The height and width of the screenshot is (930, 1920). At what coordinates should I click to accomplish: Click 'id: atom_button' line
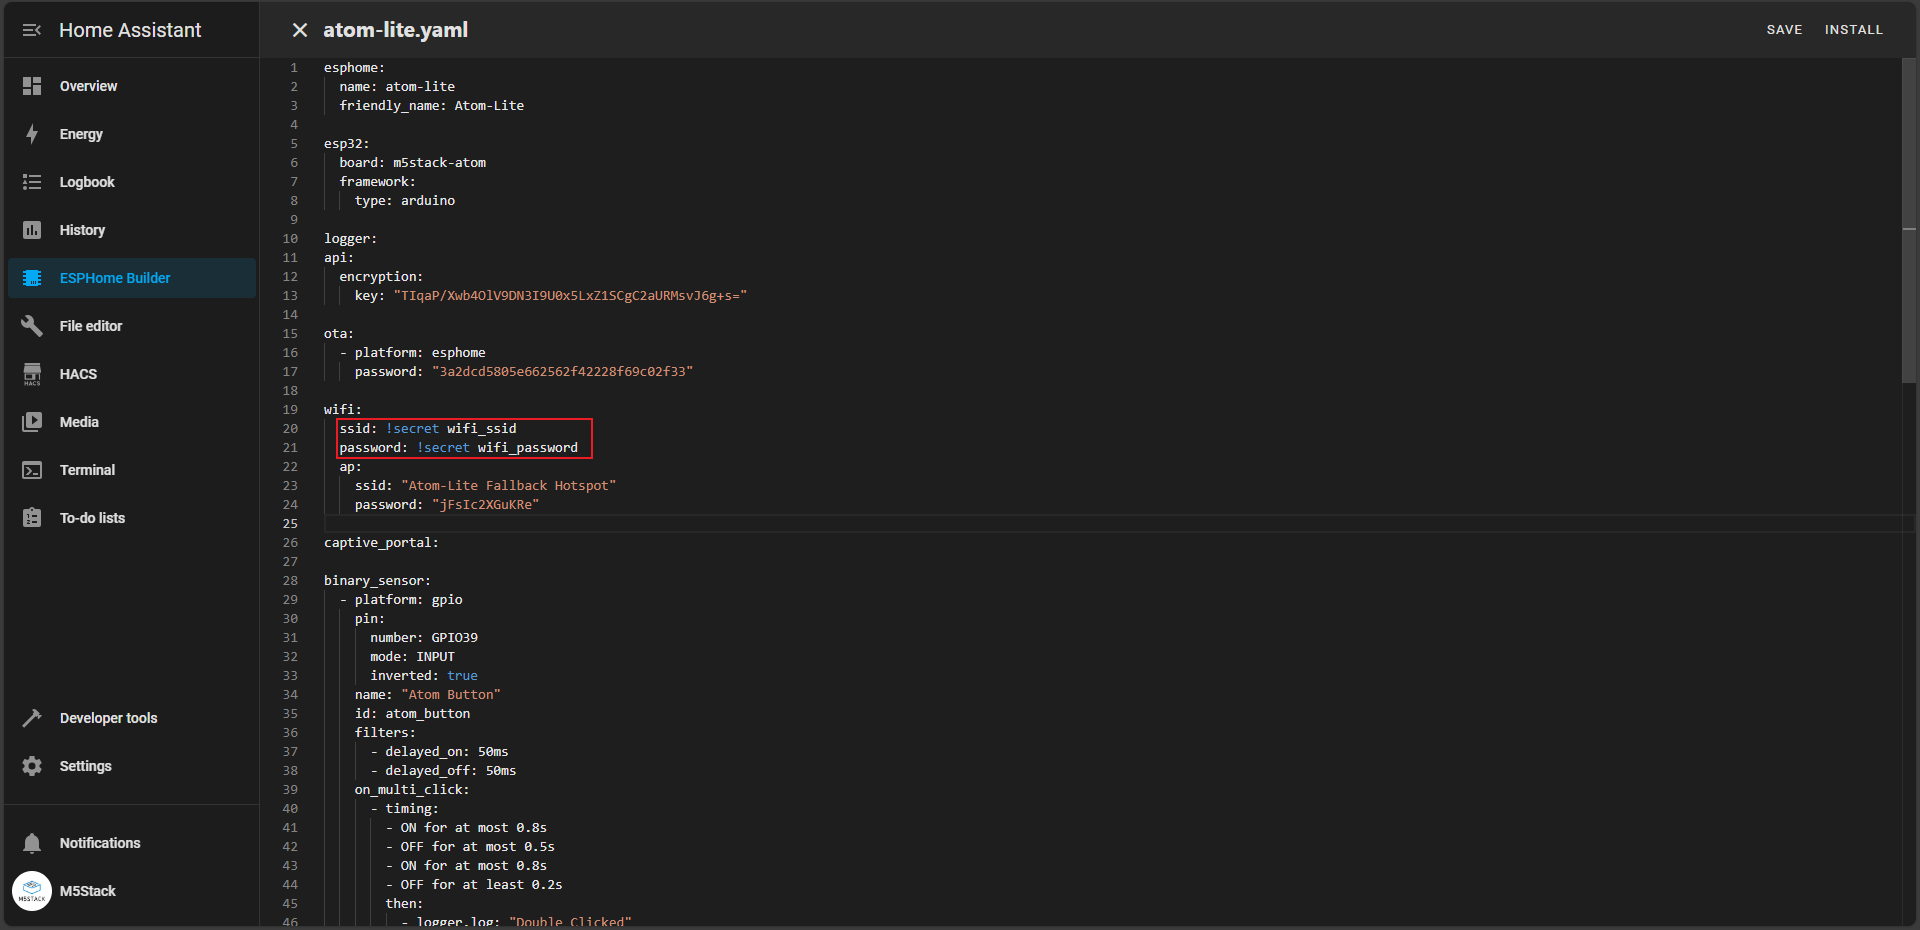[x=412, y=713]
